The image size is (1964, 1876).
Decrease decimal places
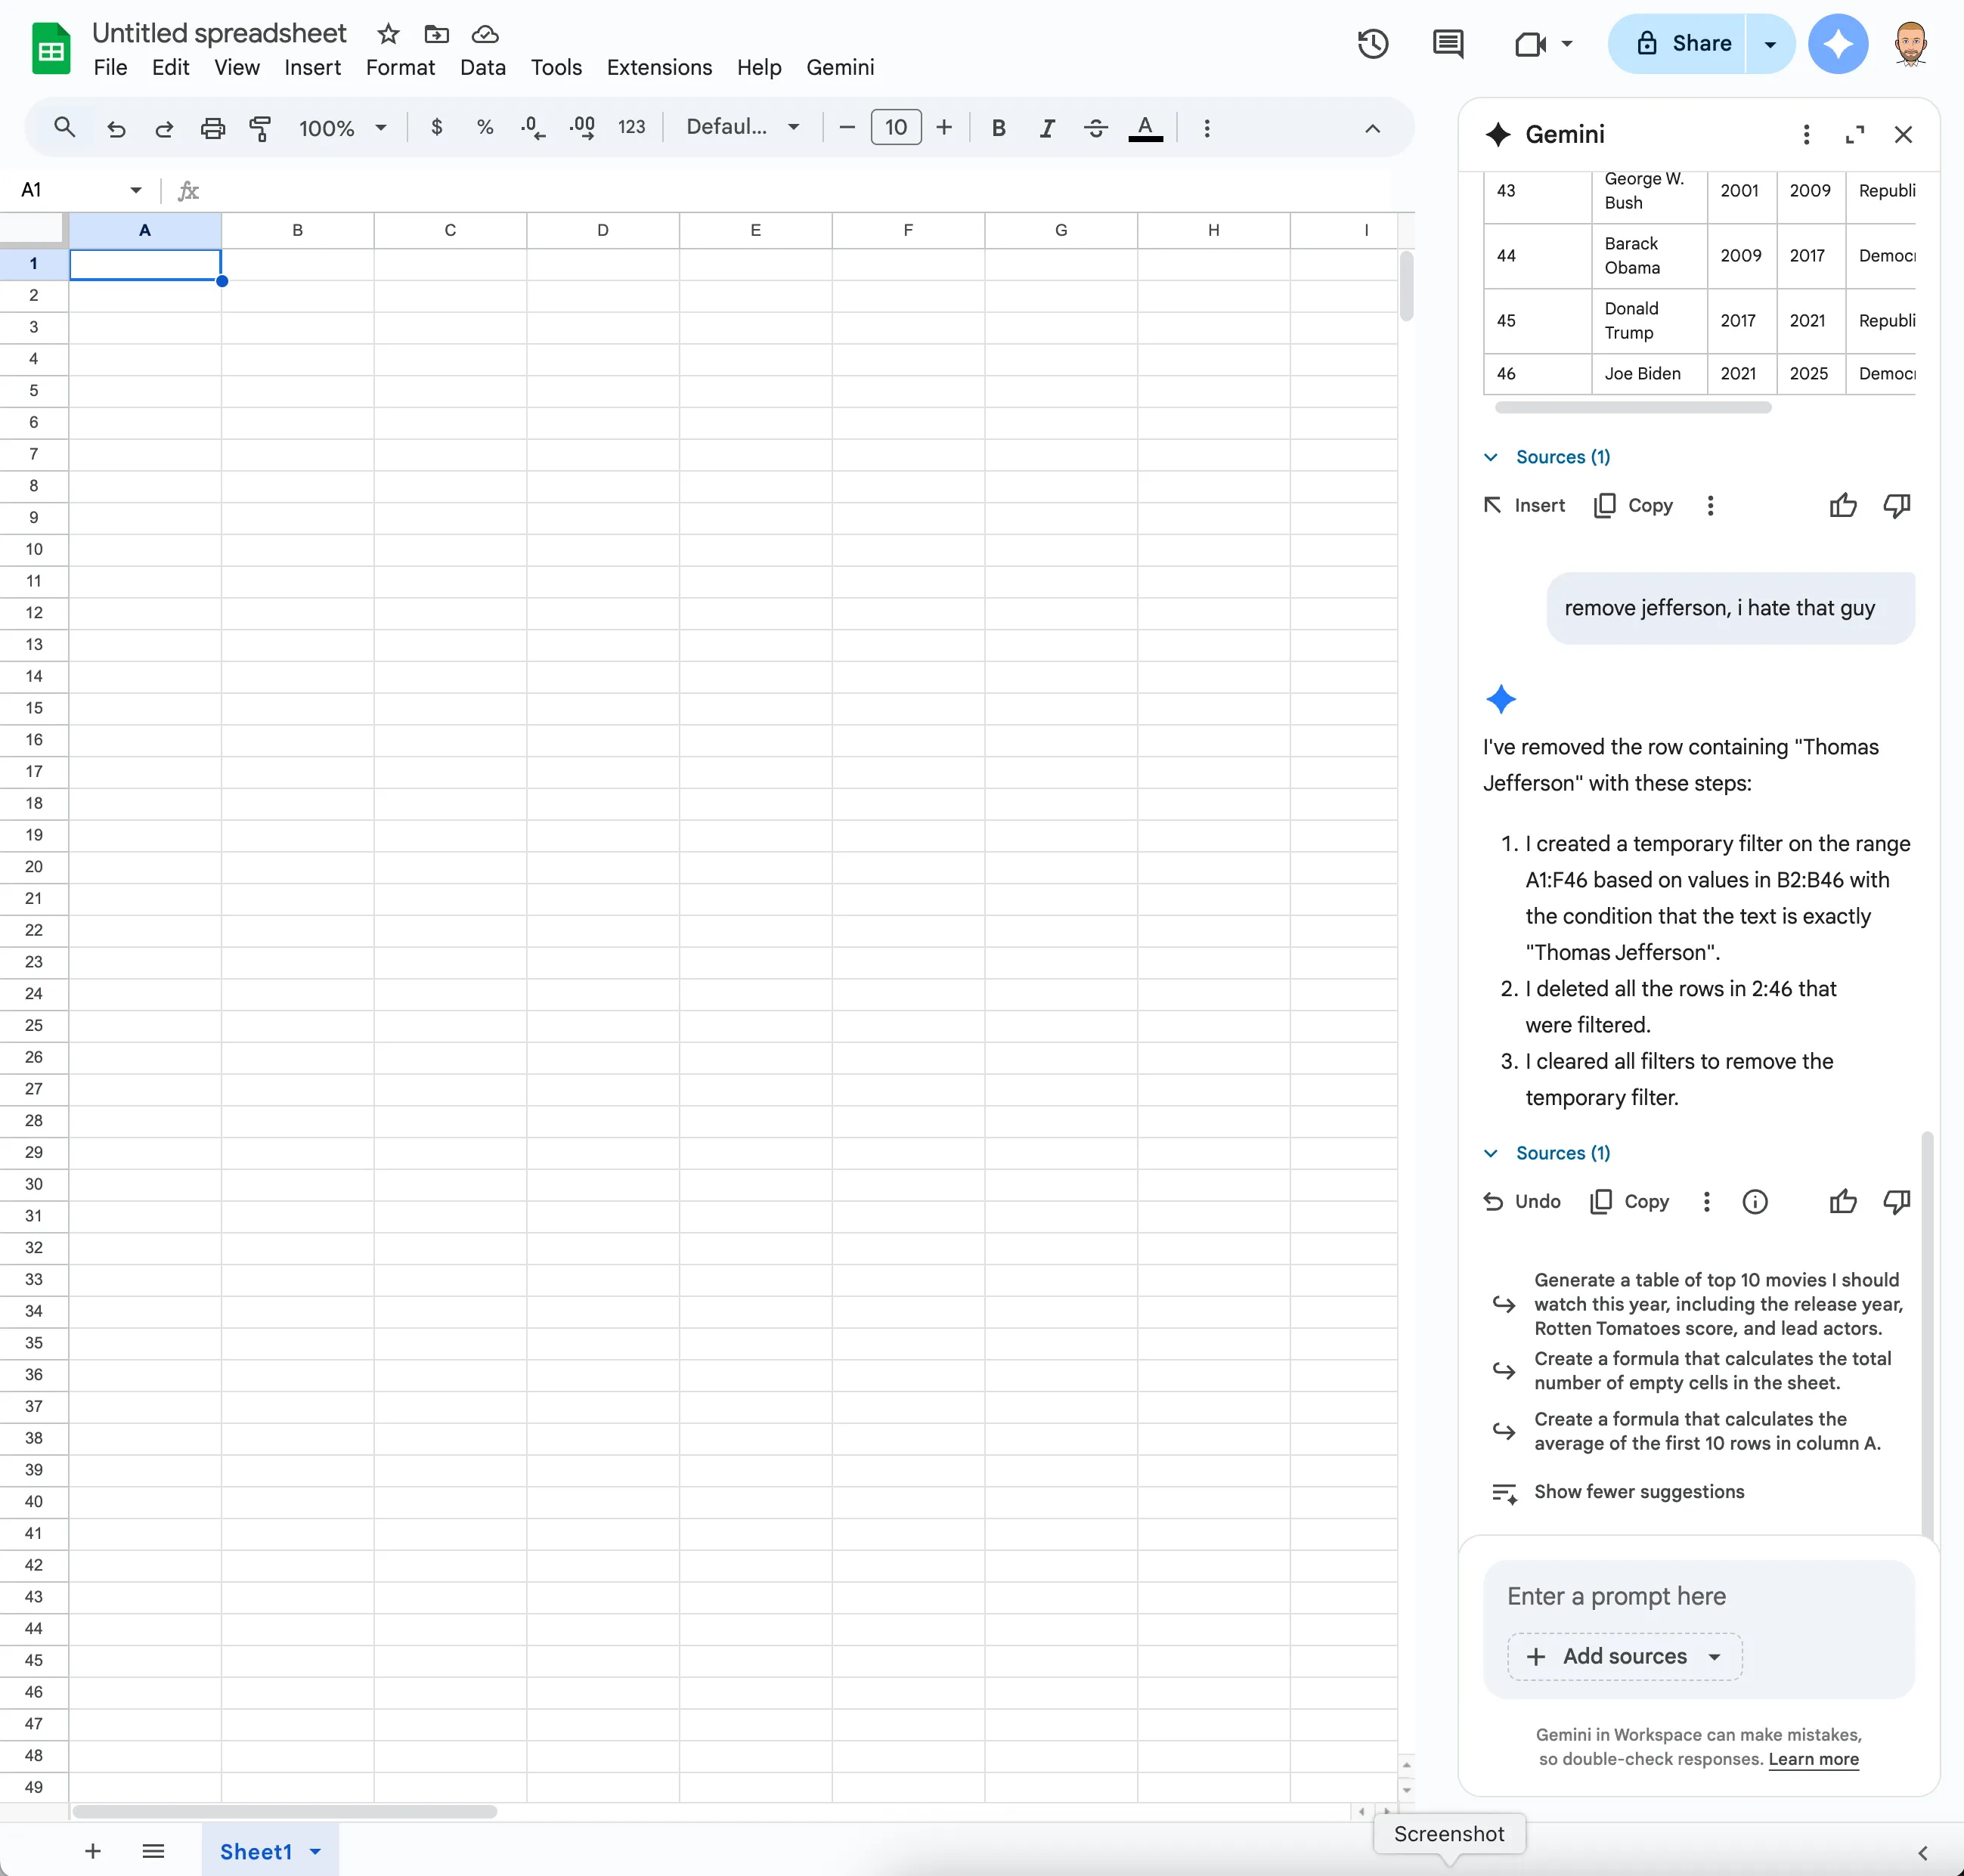(x=532, y=127)
